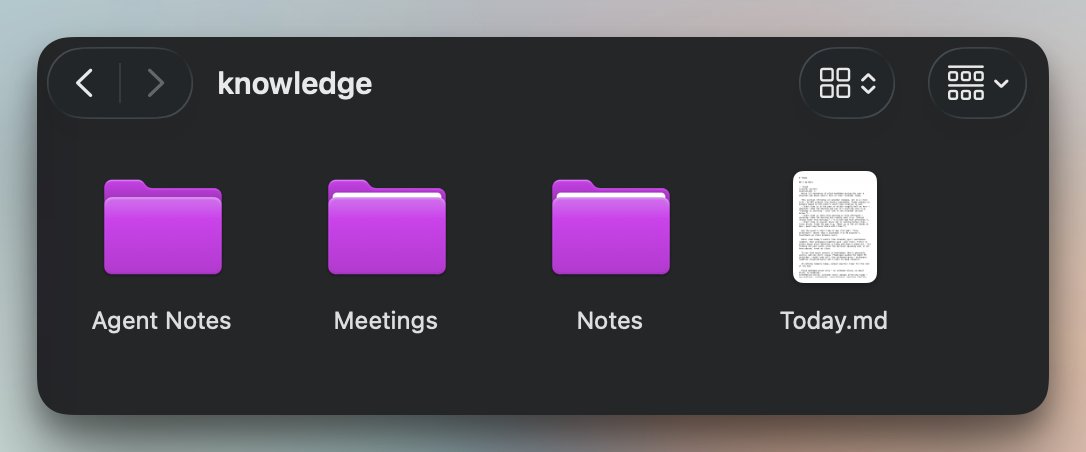Select the Notes folder icon
The image size is (1086, 452).
click(x=611, y=227)
